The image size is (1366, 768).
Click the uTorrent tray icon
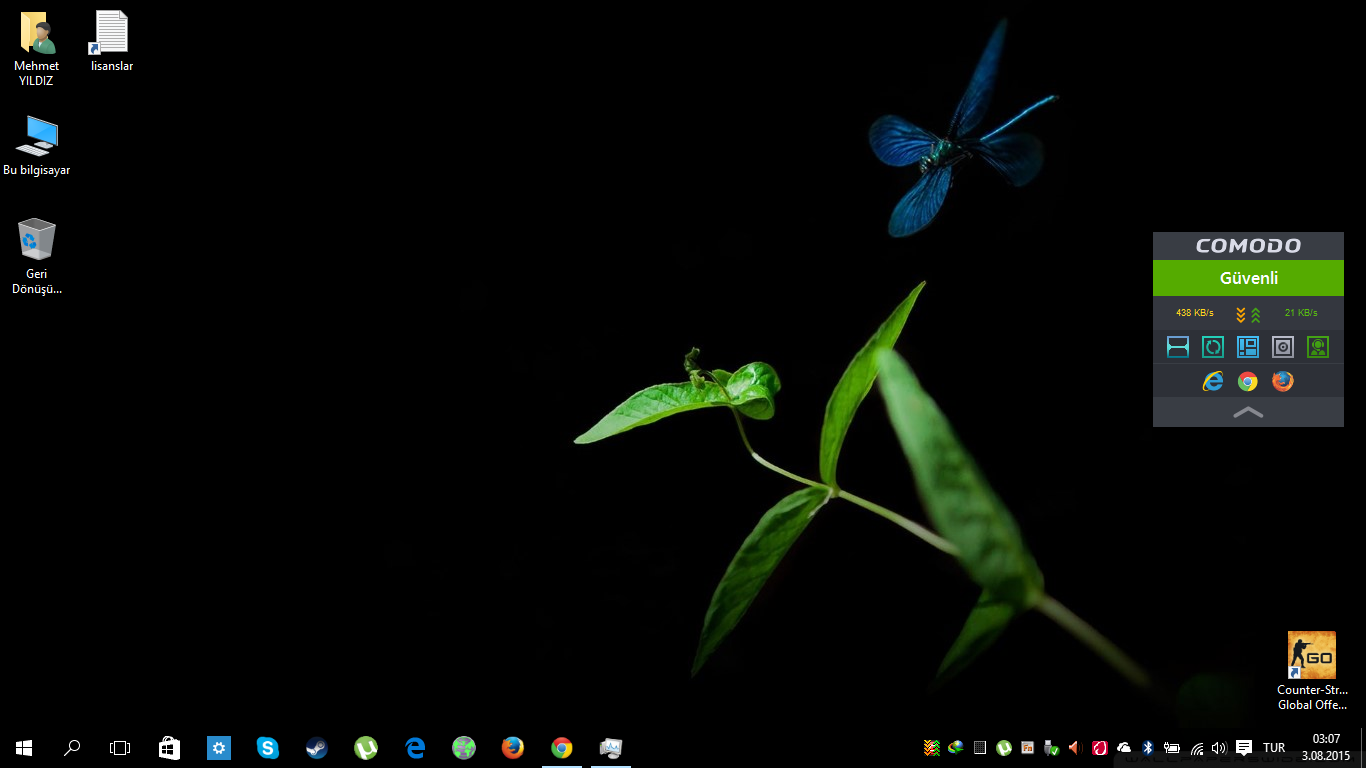1003,747
